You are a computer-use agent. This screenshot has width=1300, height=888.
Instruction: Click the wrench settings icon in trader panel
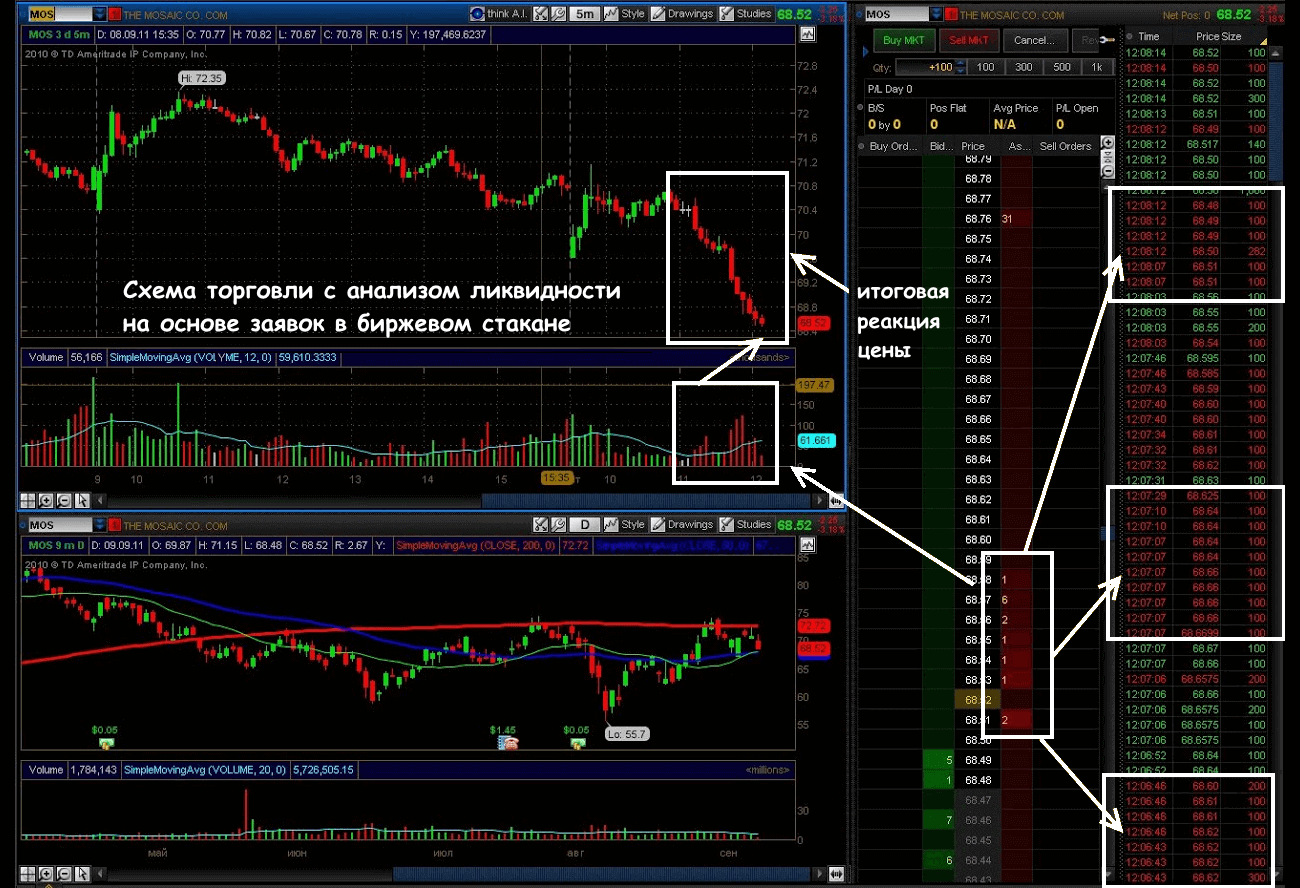(x=1106, y=41)
